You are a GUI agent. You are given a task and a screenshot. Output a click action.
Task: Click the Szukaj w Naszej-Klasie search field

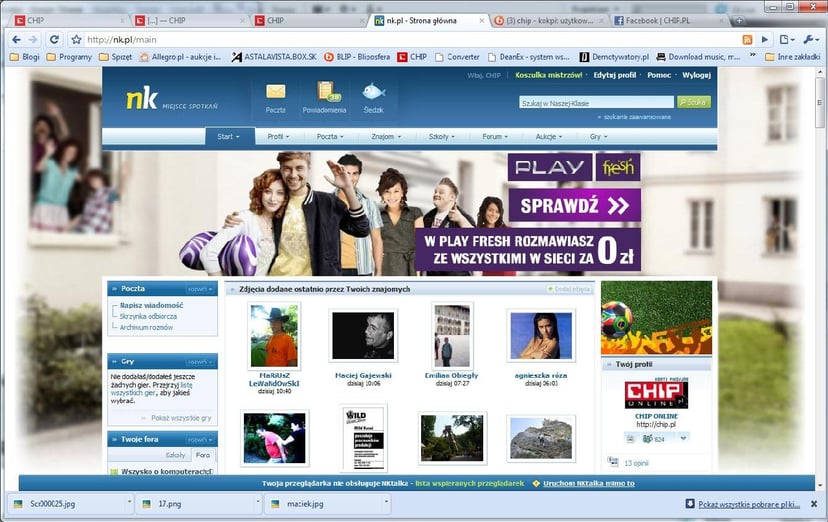(x=596, y=102)
